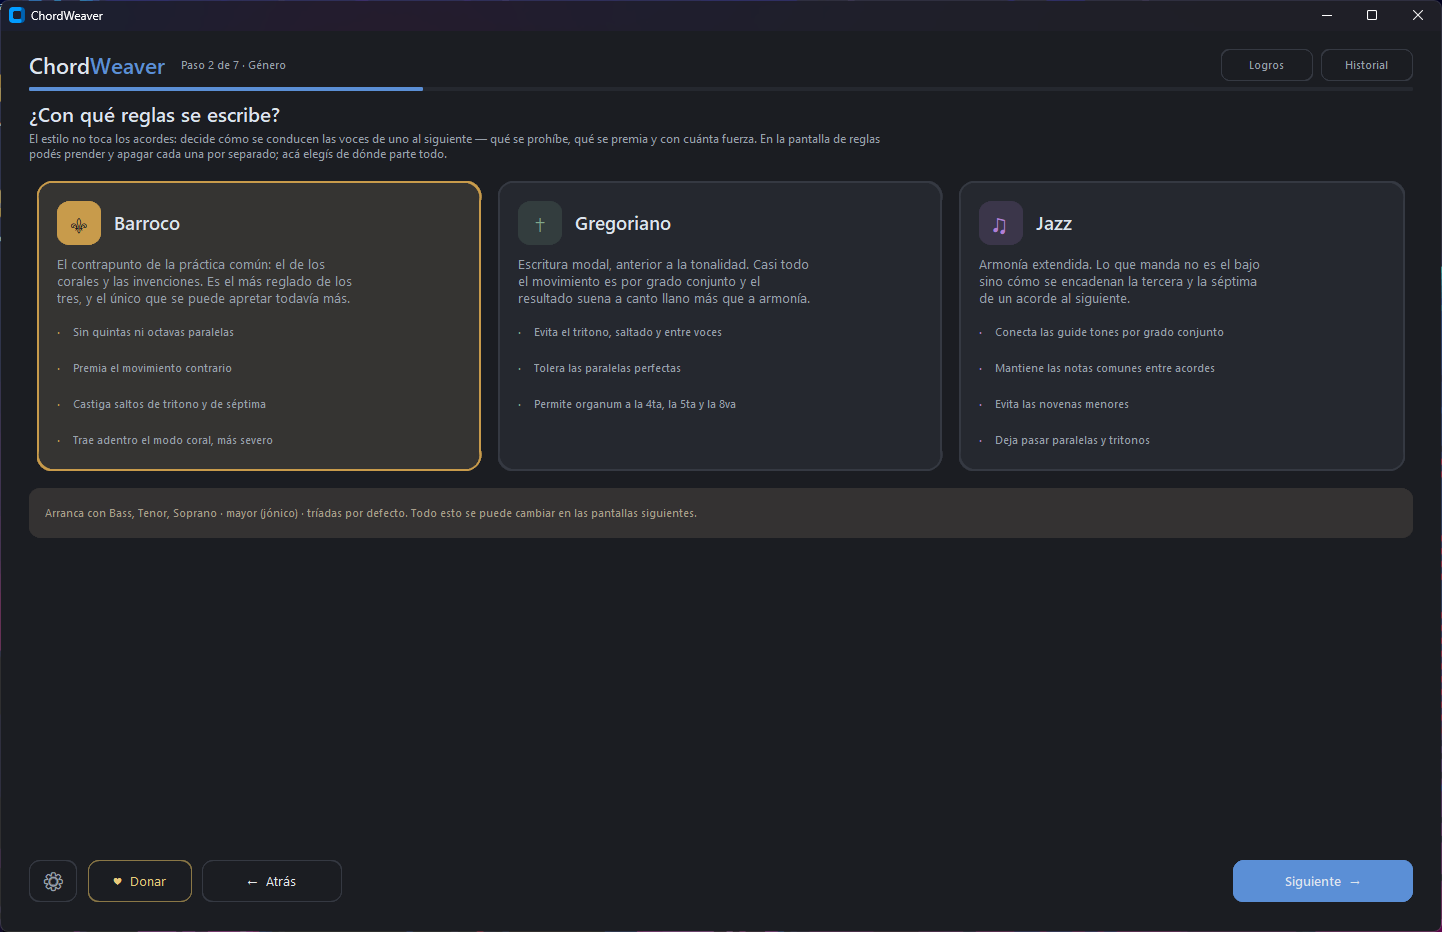This screenshot has height=932, width=1442.
Task: Click the step progress bar at top
Action: pyautogui.click(x=721, y=89)
